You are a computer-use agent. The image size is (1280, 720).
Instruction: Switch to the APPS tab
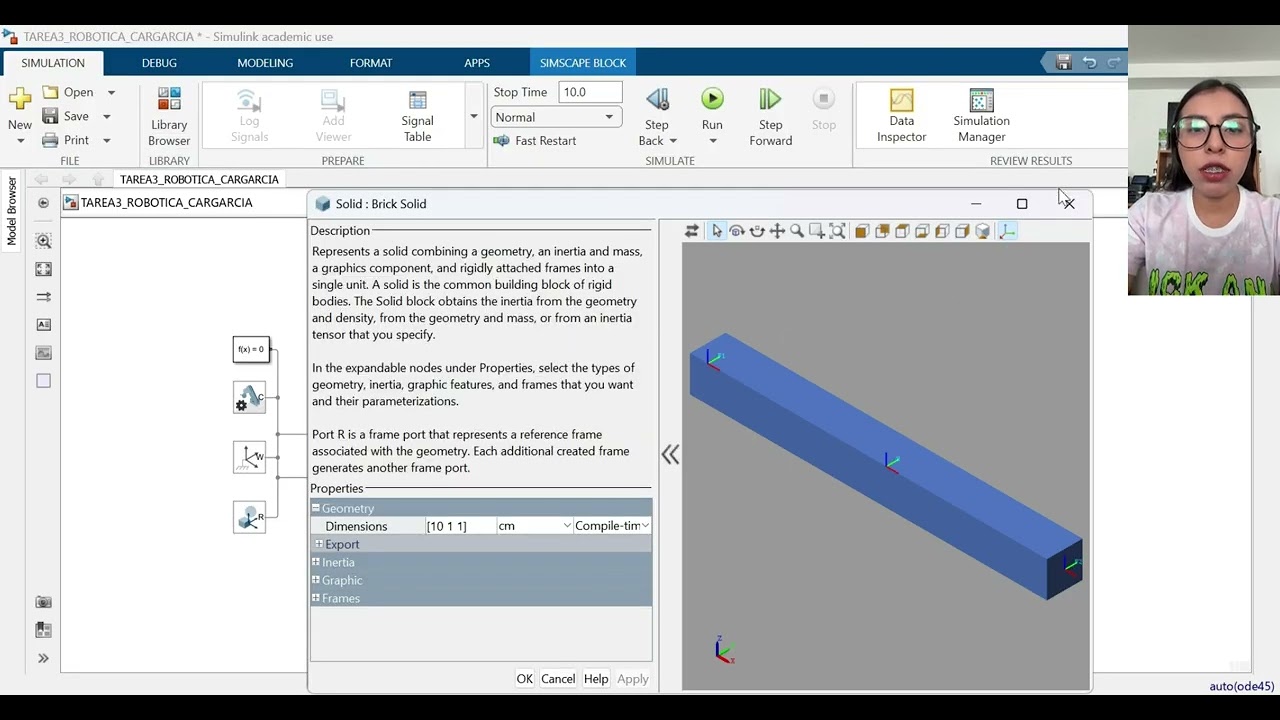click(477, 63)
